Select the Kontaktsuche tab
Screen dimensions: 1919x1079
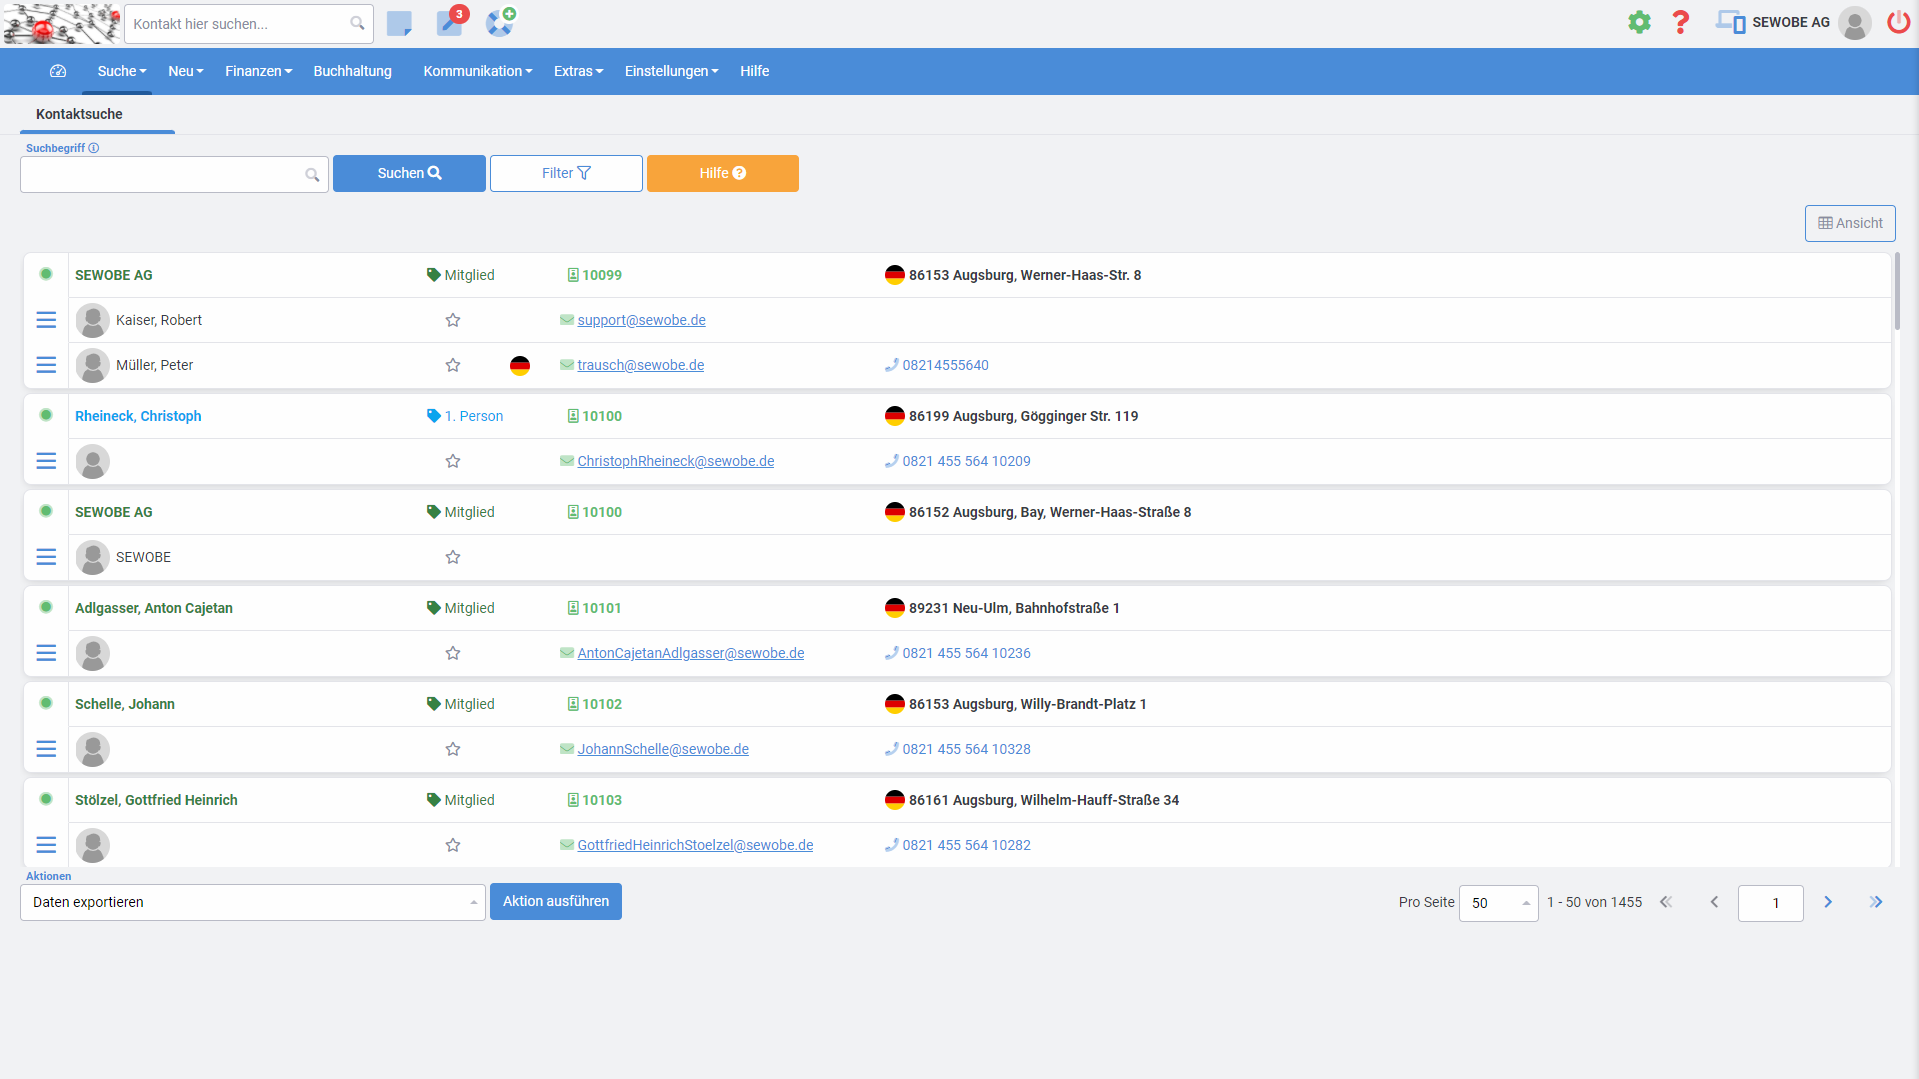pos(79,114)
